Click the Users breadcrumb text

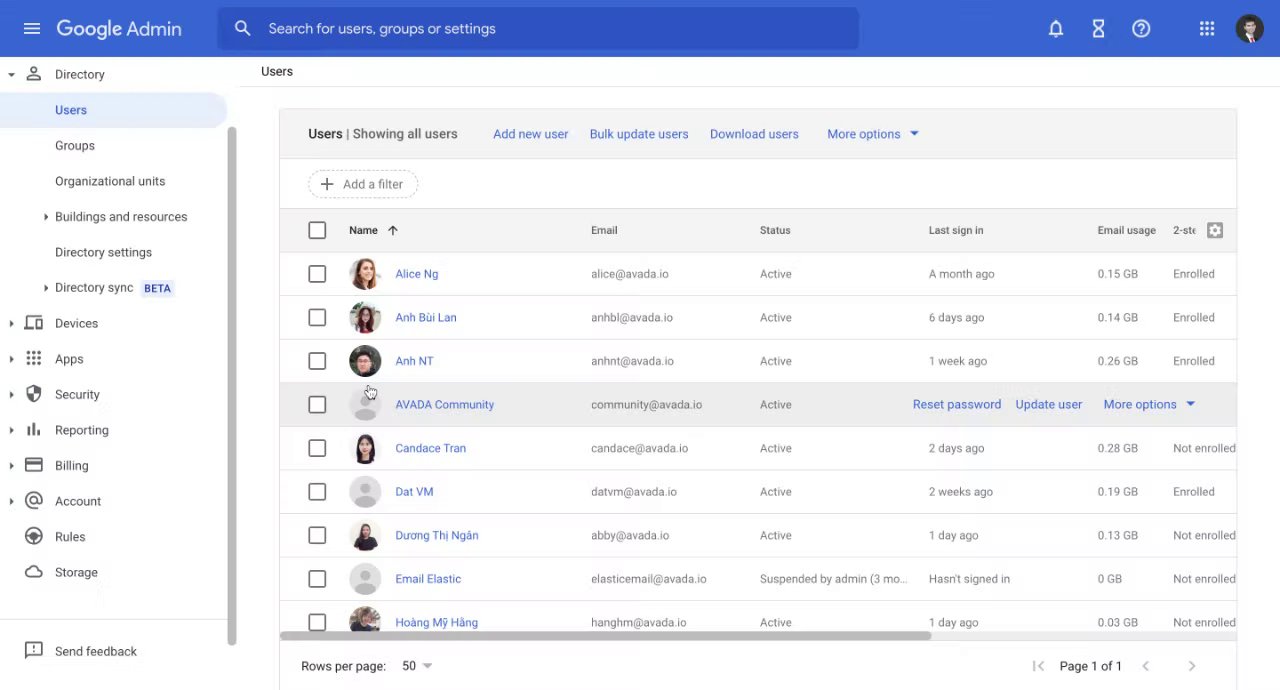coord(277,71)
